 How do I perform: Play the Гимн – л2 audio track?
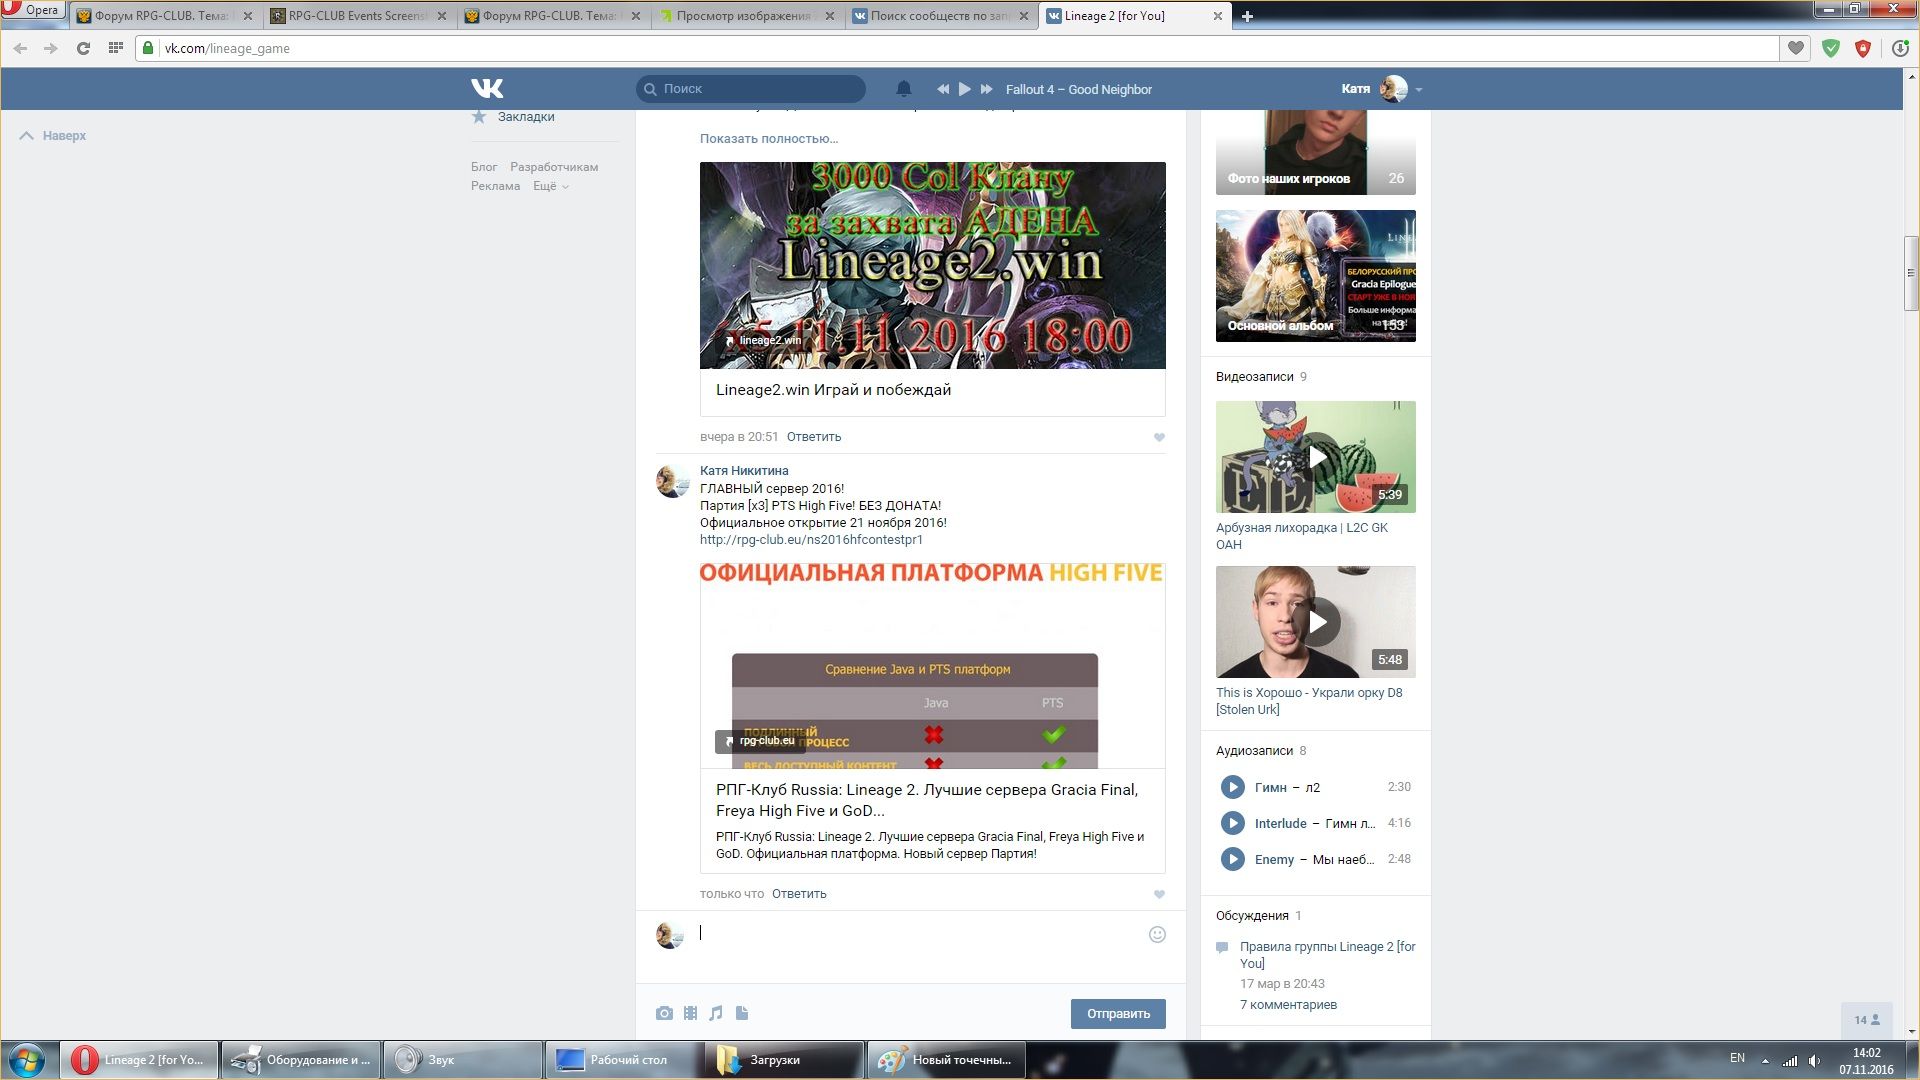click(x=1232, y=787)
